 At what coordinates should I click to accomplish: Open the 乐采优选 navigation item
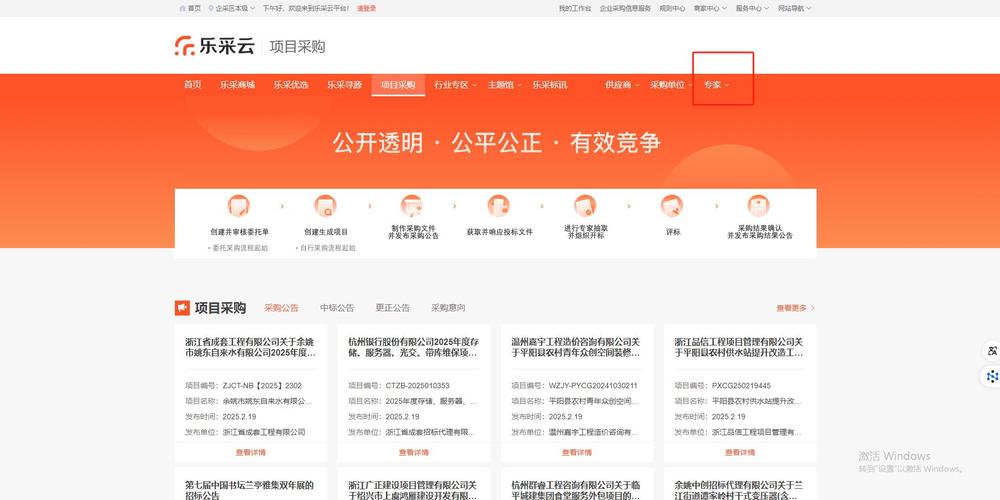[x=291, y=85]
